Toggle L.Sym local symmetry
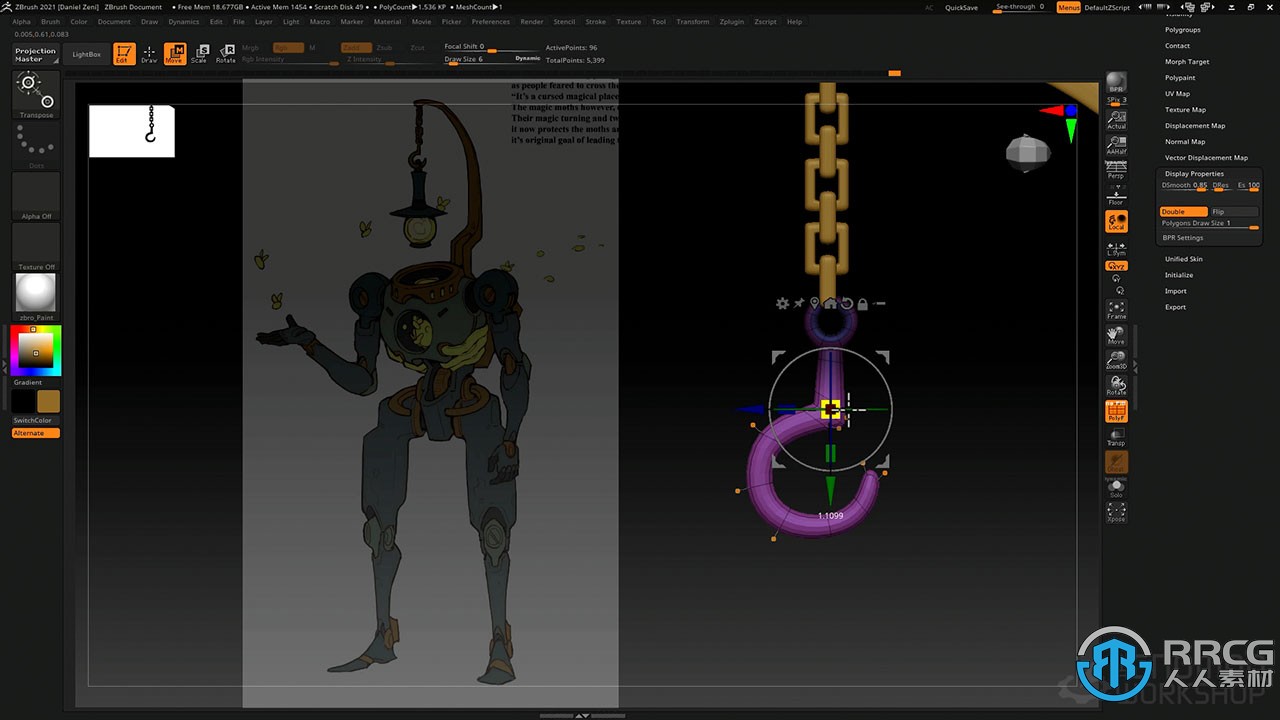This screenshot has height=720, width=1280. pyautogui.click(x=1116, y=247)
